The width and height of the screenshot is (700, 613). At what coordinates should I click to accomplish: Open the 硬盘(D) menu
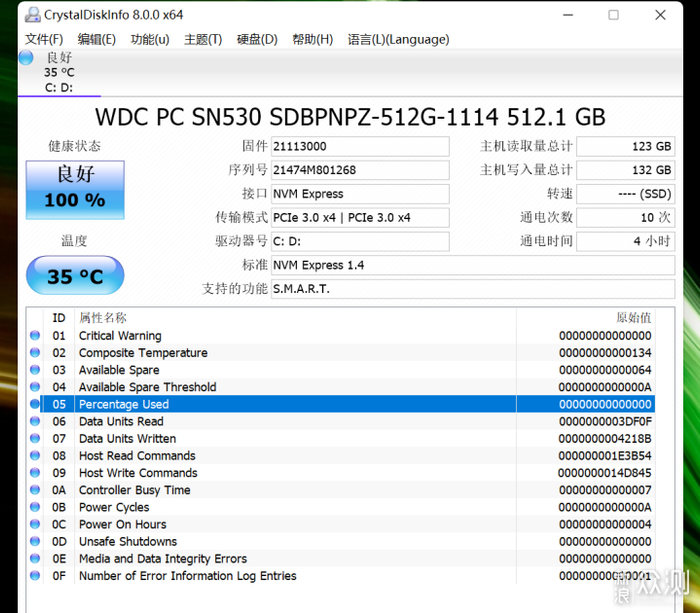click(x=257, y=39)
